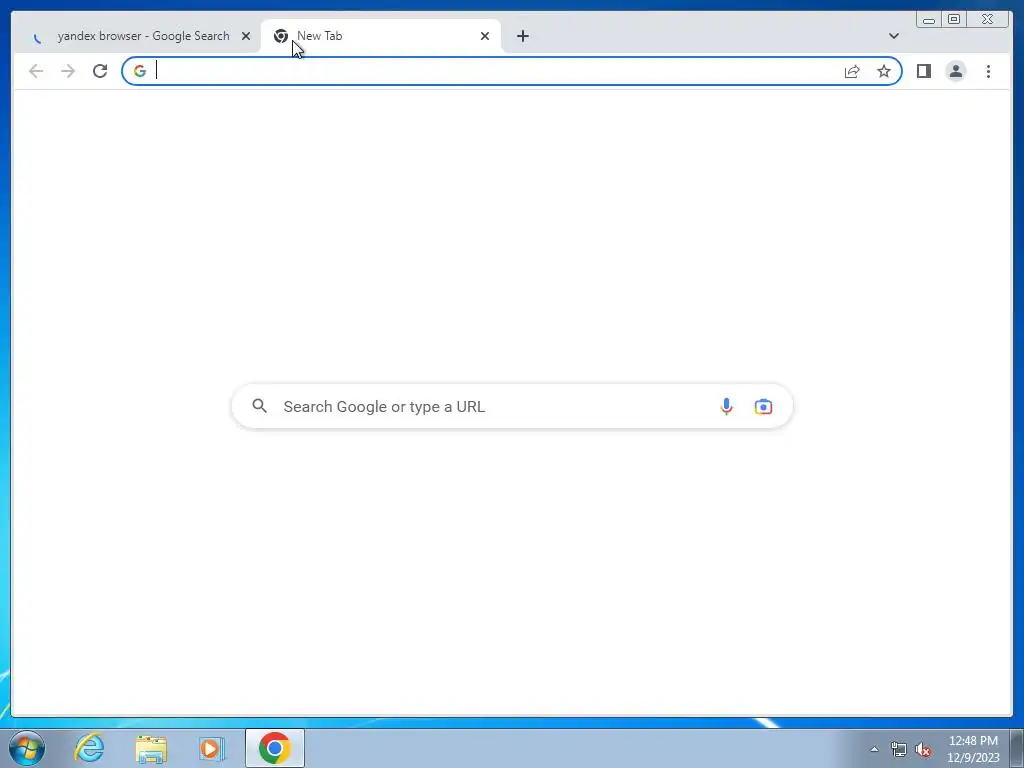Viewport: 1024px width, 768px height.
Task: Minimize the Chrome window
Action: click(929, 20)
